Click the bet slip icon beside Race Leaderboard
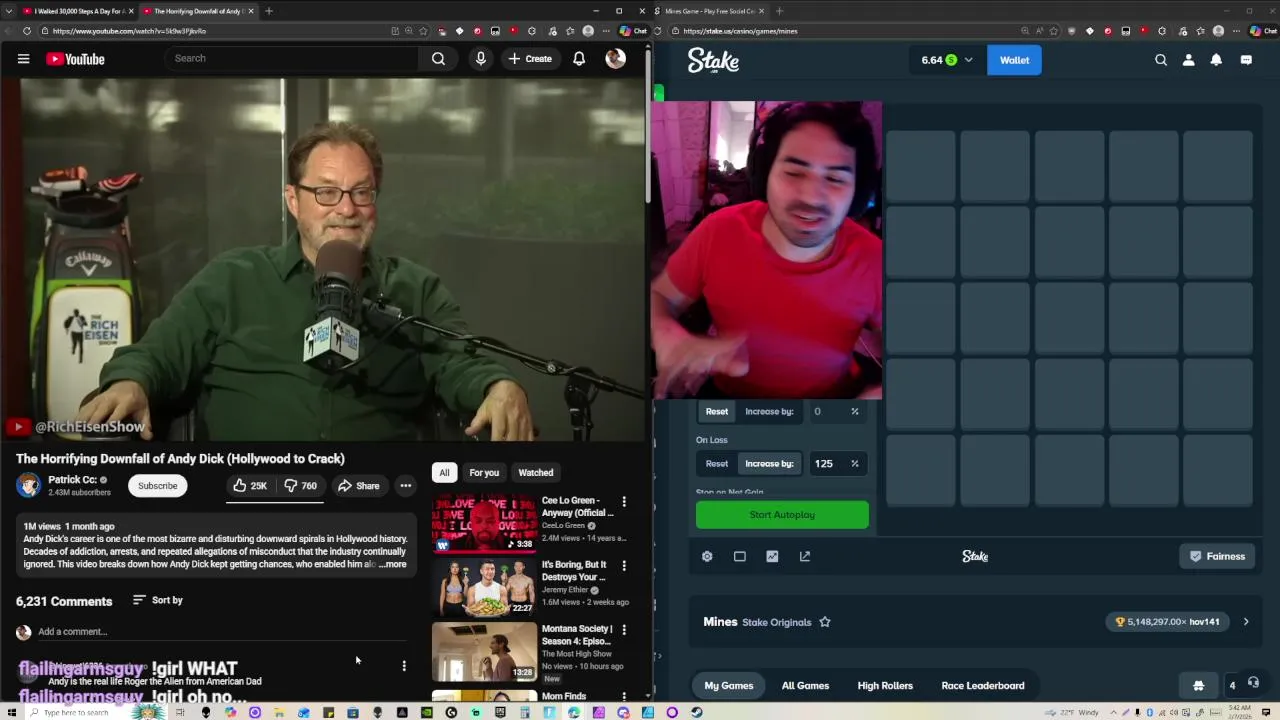Image resolution: width=1280 pixels, height=720 pixels. point(1198,685)
